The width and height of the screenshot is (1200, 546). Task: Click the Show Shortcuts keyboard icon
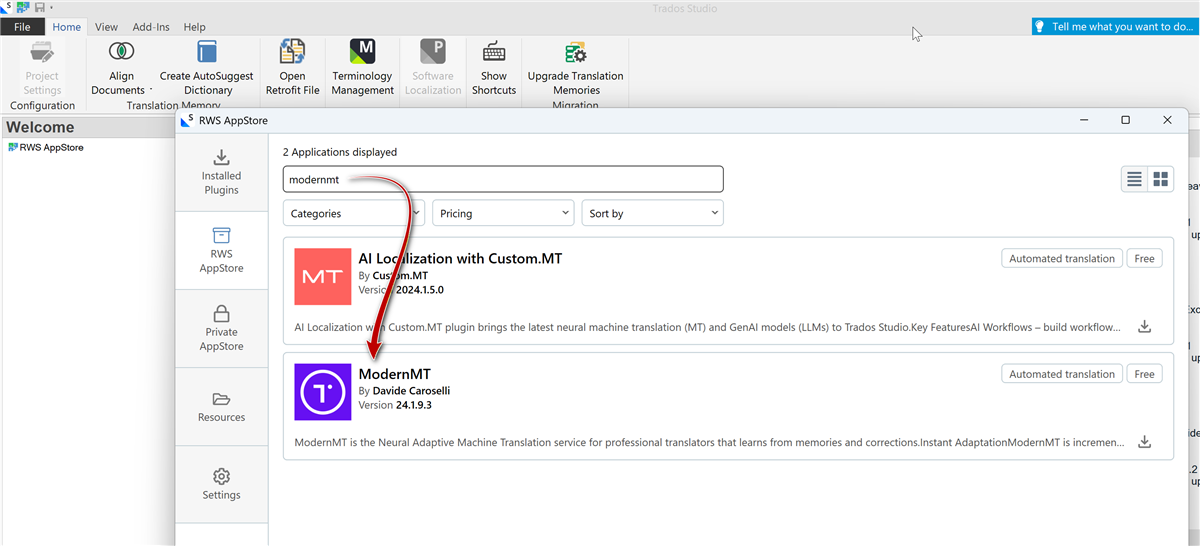tap(494, 52)
